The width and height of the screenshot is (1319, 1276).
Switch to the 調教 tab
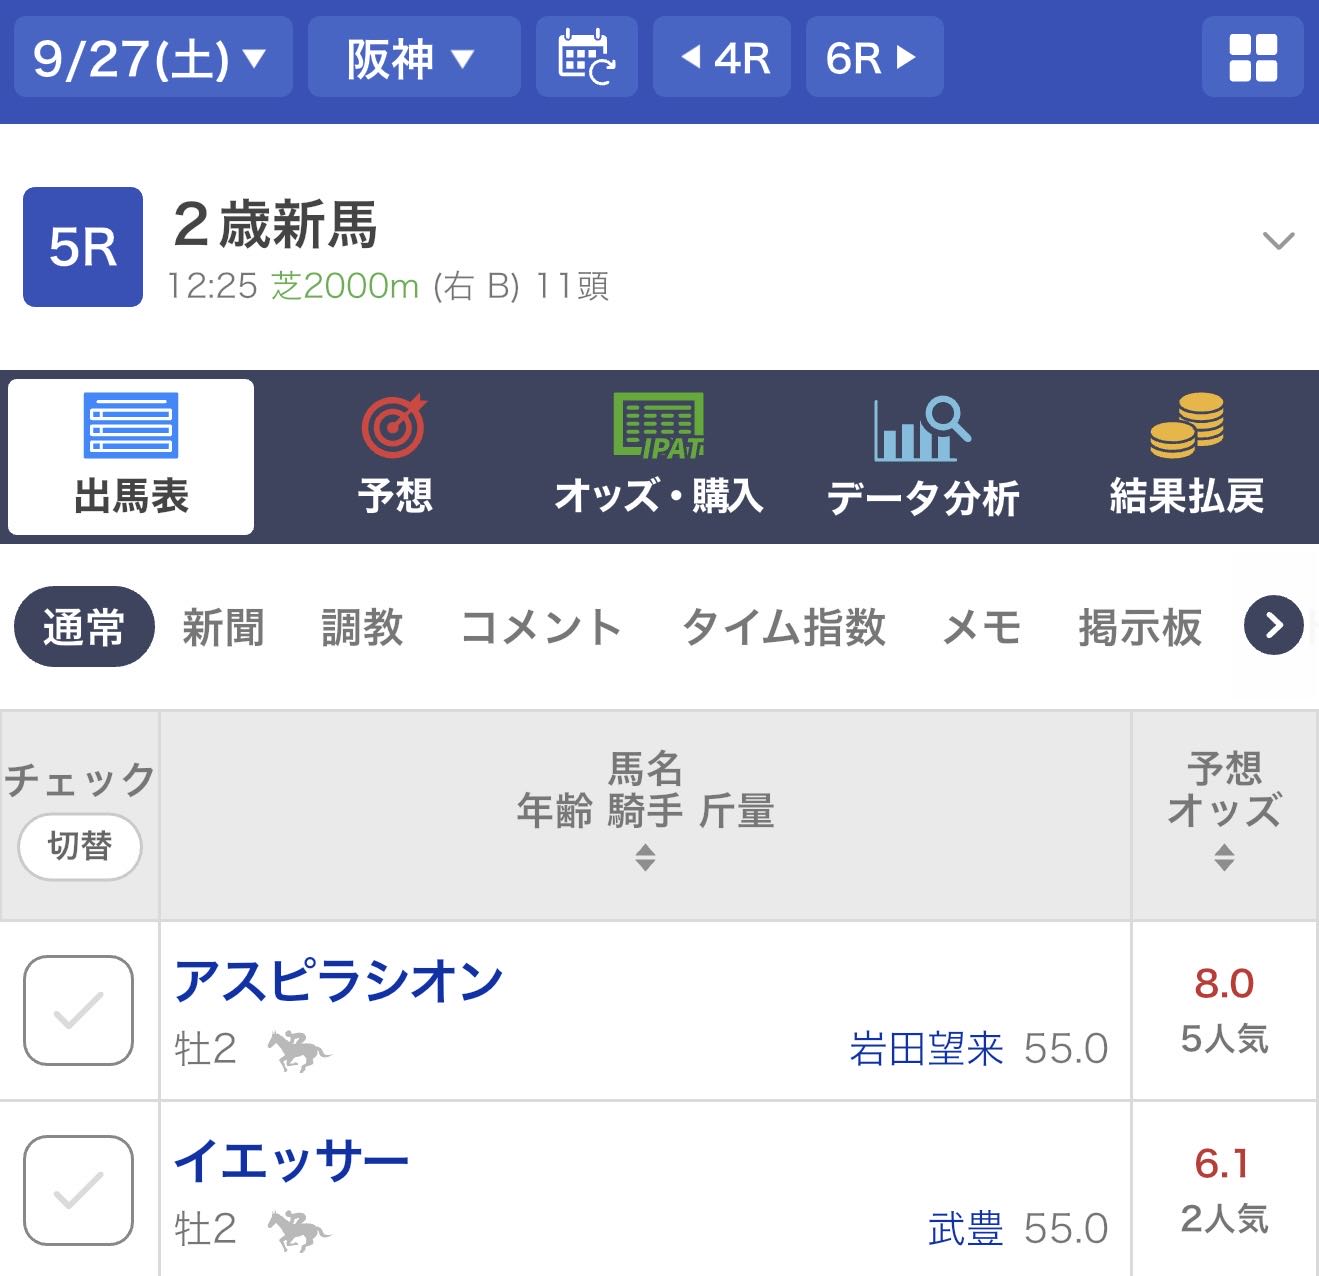click(362, 628)
